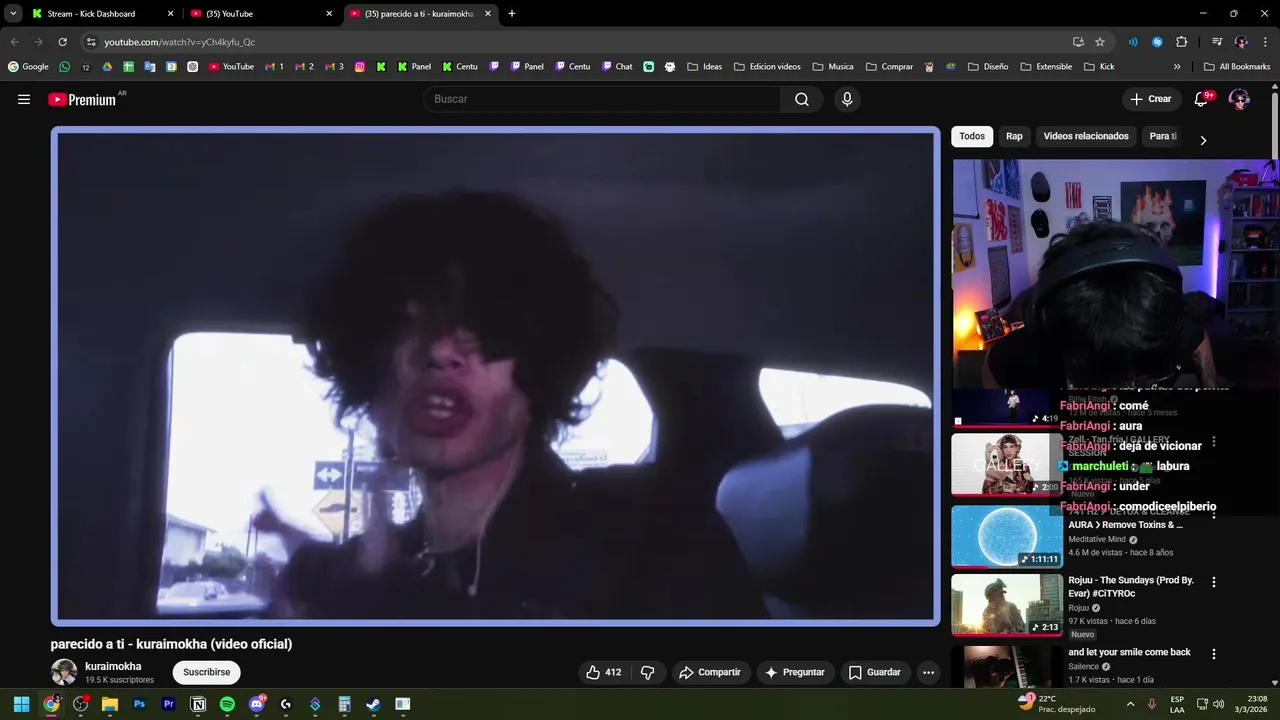This screenshot has height=720, width=1280.
Task: Open the WhatsApp bookmark icon
Action: coord(65,67)
